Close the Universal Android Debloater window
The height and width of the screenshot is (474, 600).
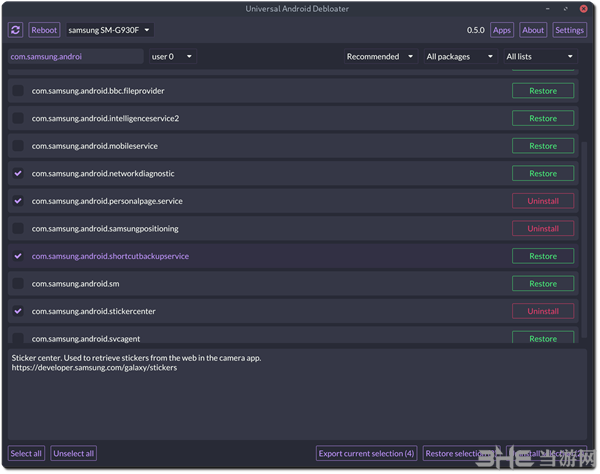(584, 8)
